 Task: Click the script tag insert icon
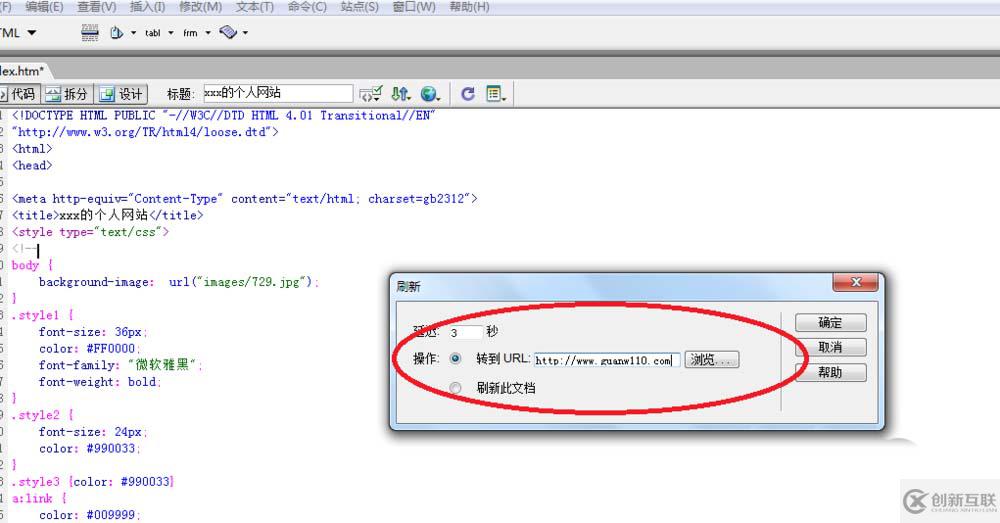pyautogui.click(x=228, y=33)
